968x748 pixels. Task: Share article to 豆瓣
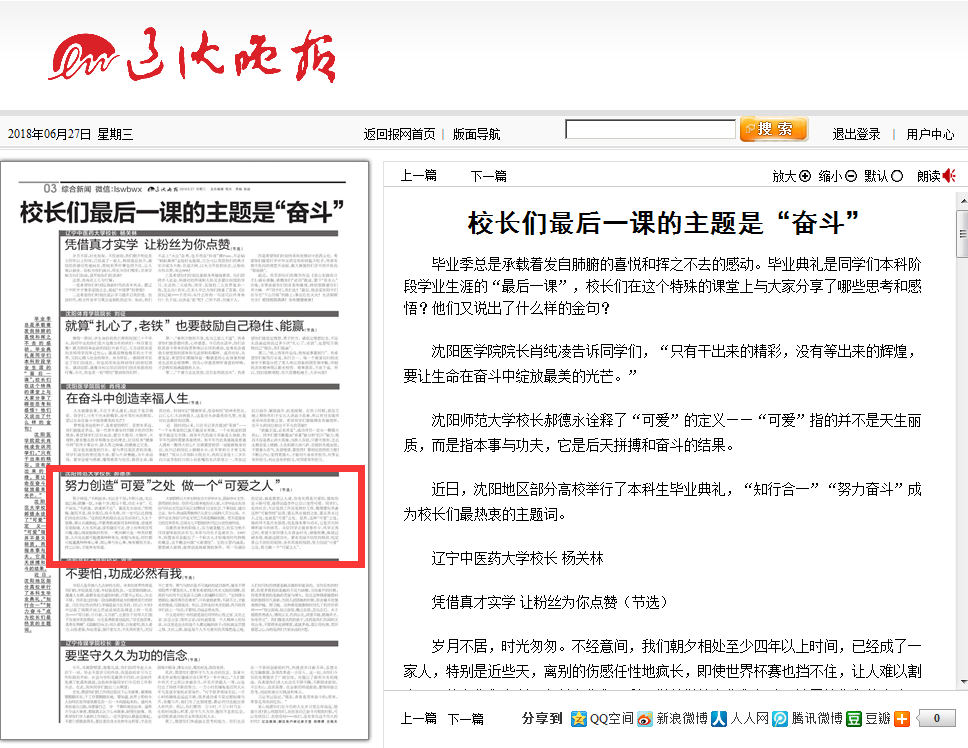[867, 718]
